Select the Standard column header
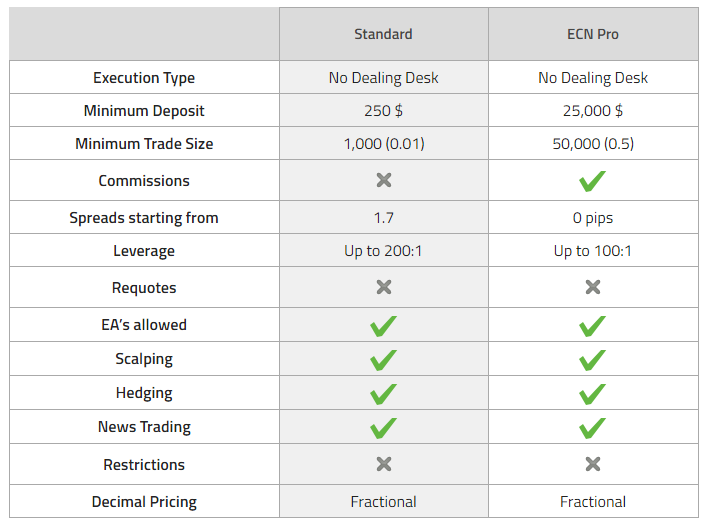The width and height of the screenshot is (709, 529). pos(383,34)
